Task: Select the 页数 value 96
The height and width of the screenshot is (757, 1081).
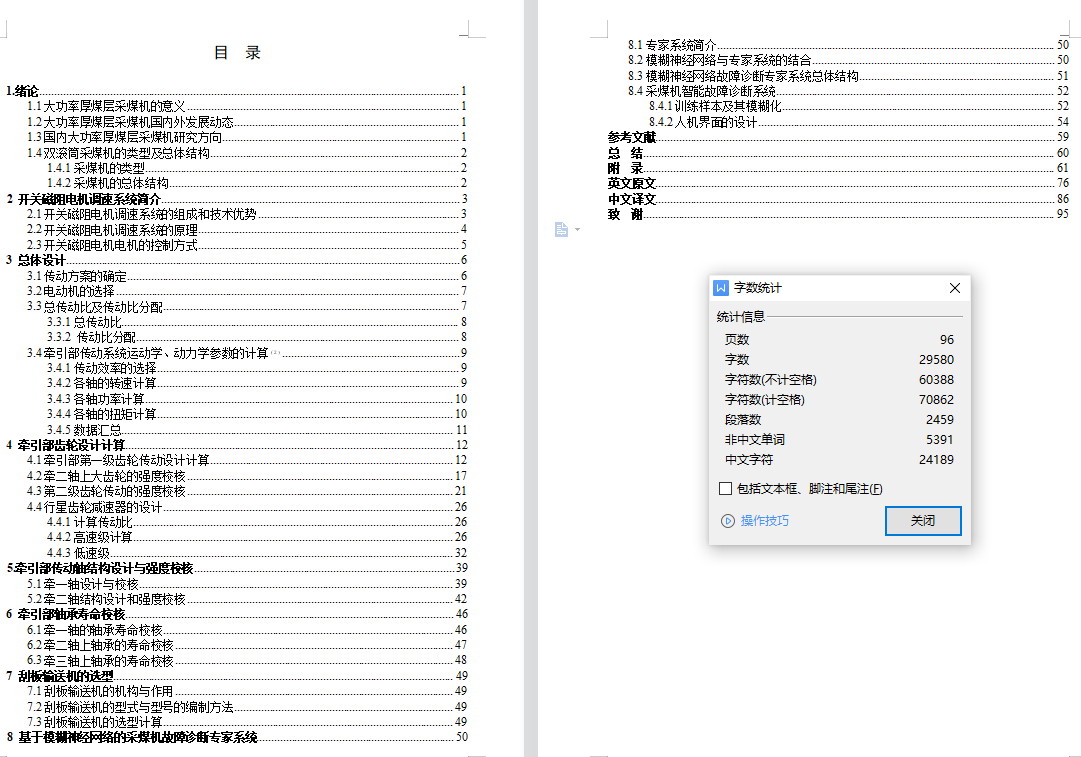Action: point(947,340)
